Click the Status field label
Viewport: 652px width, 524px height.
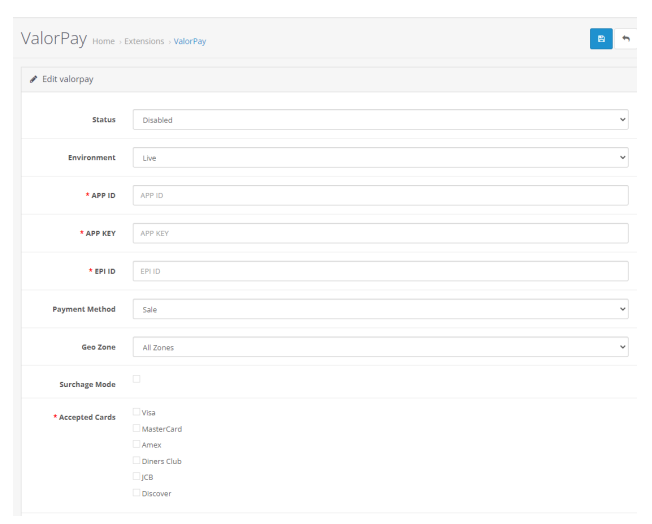pos(104,120)
